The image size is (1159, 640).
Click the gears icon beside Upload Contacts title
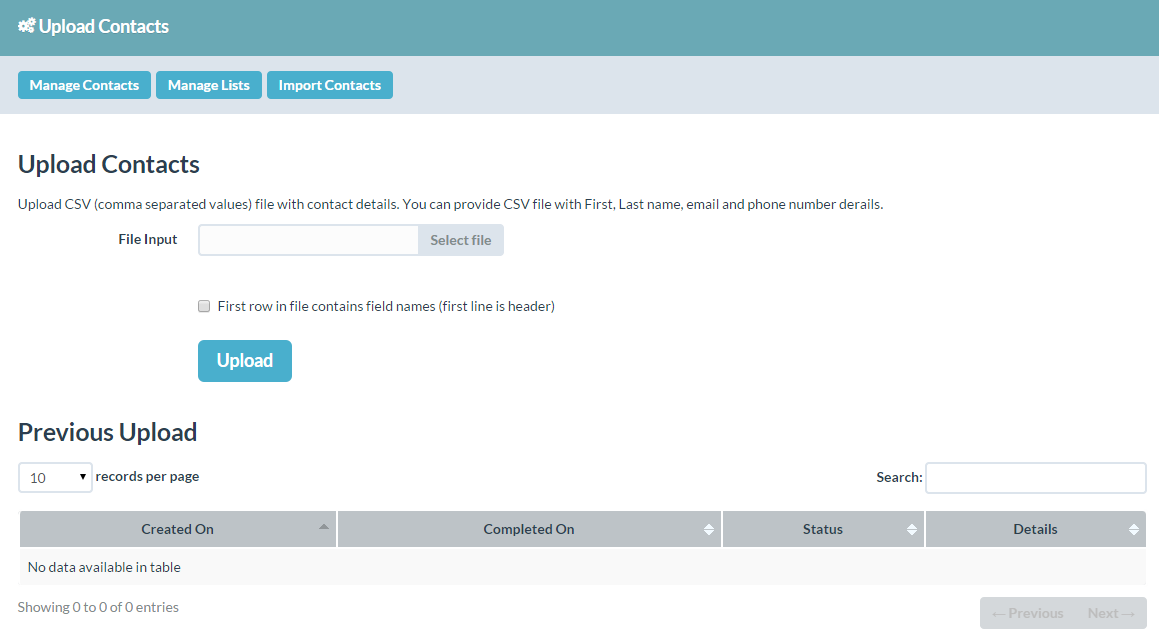pyautogui.click(x=27, y=26)
